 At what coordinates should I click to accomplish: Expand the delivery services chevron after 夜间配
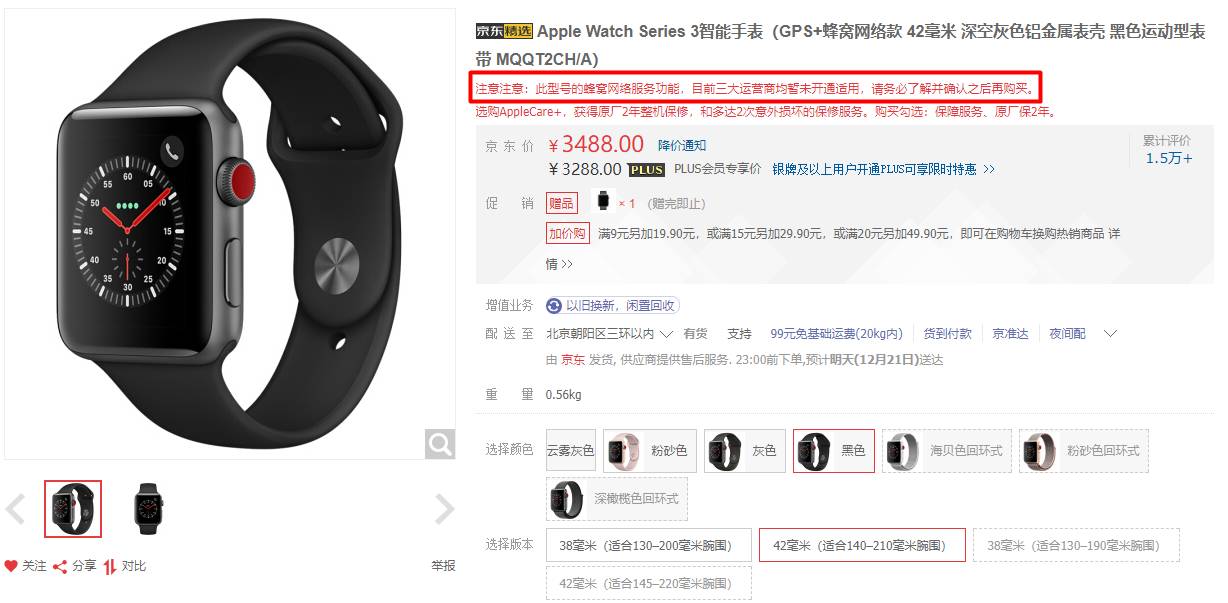[1109, 334]
